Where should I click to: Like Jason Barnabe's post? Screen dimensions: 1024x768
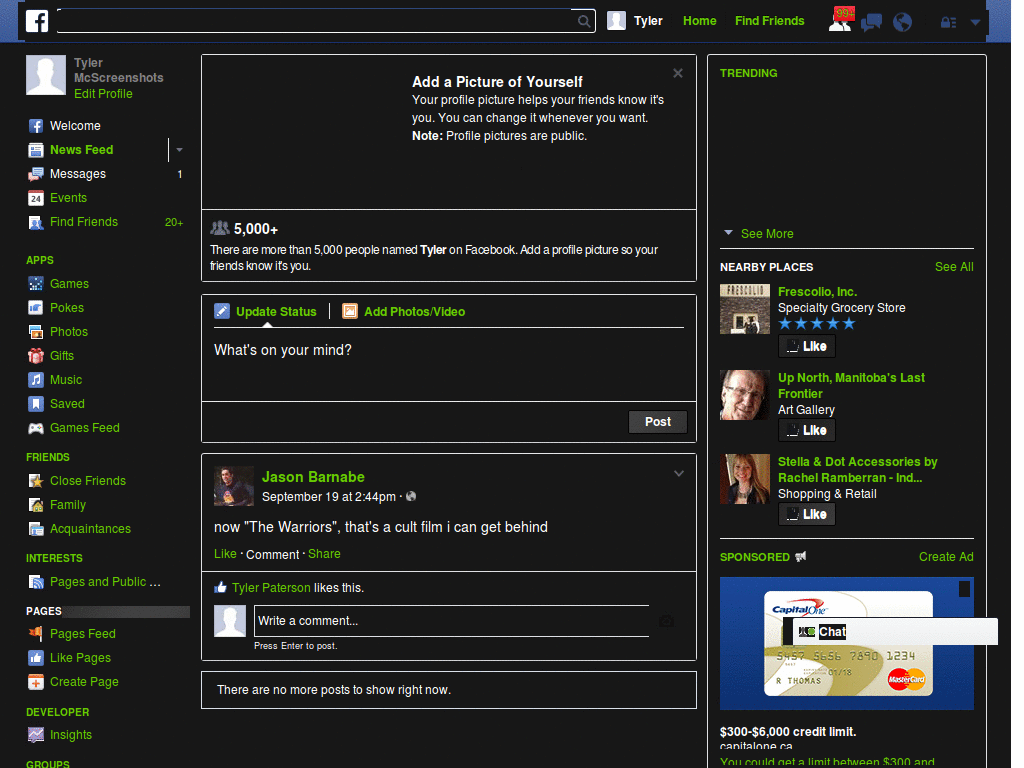pyautogui.click(x=225, y=554)
